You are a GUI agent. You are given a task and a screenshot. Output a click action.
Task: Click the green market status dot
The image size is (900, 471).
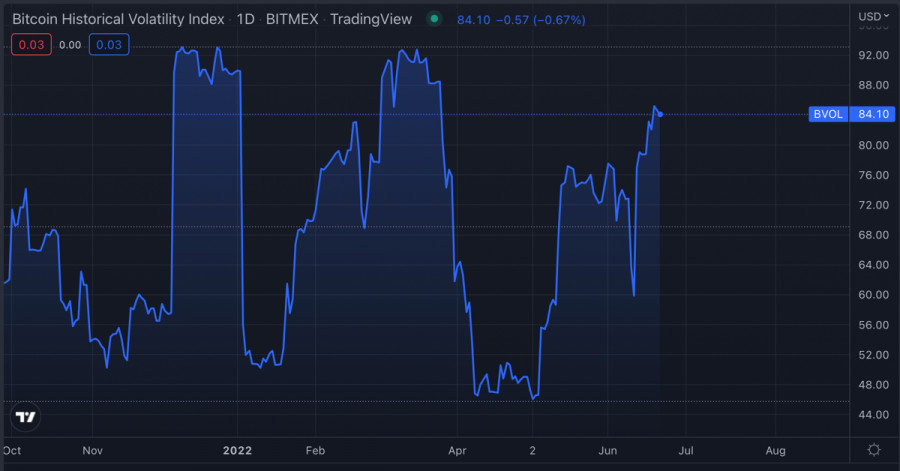tap(432, 18)
